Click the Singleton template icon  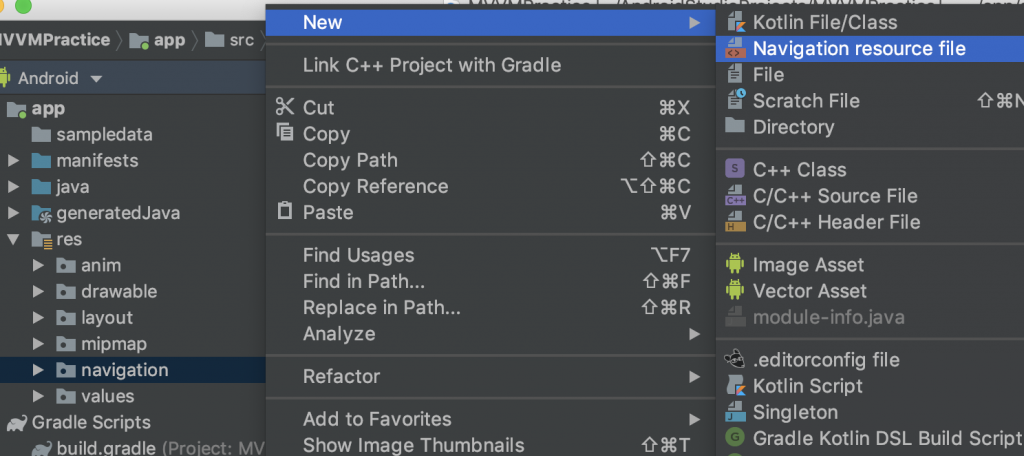[736, 411]
